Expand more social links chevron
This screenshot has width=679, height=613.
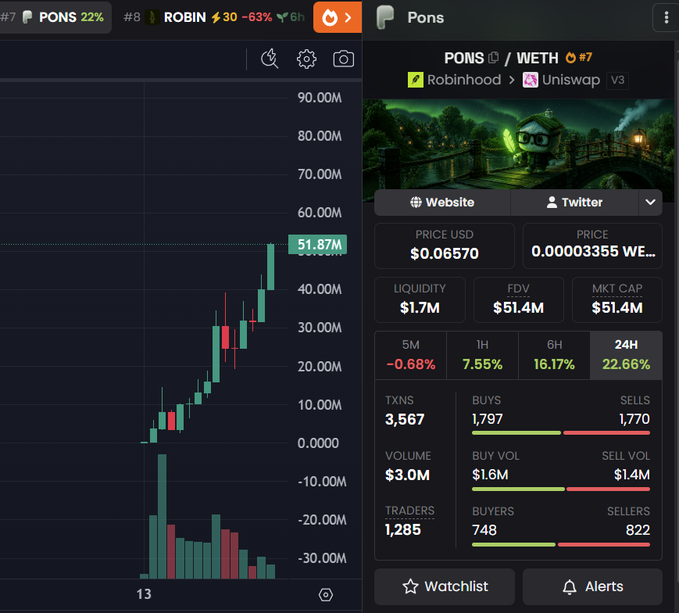[650, 202]
